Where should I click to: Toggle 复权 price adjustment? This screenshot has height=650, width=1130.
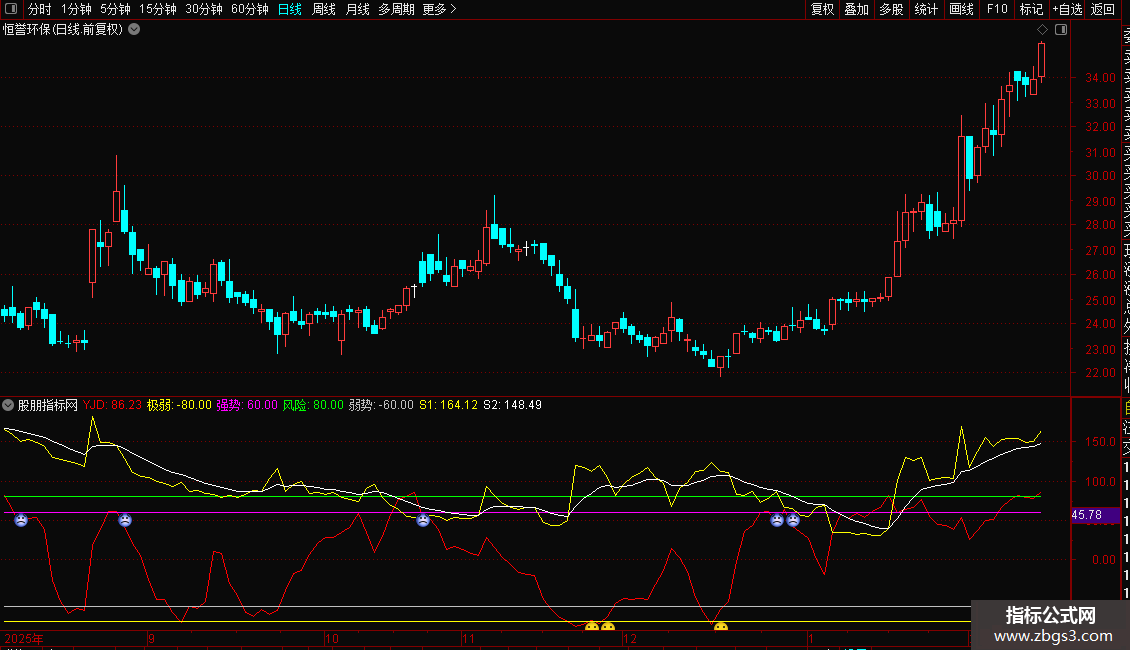click(x=822, y=9)
